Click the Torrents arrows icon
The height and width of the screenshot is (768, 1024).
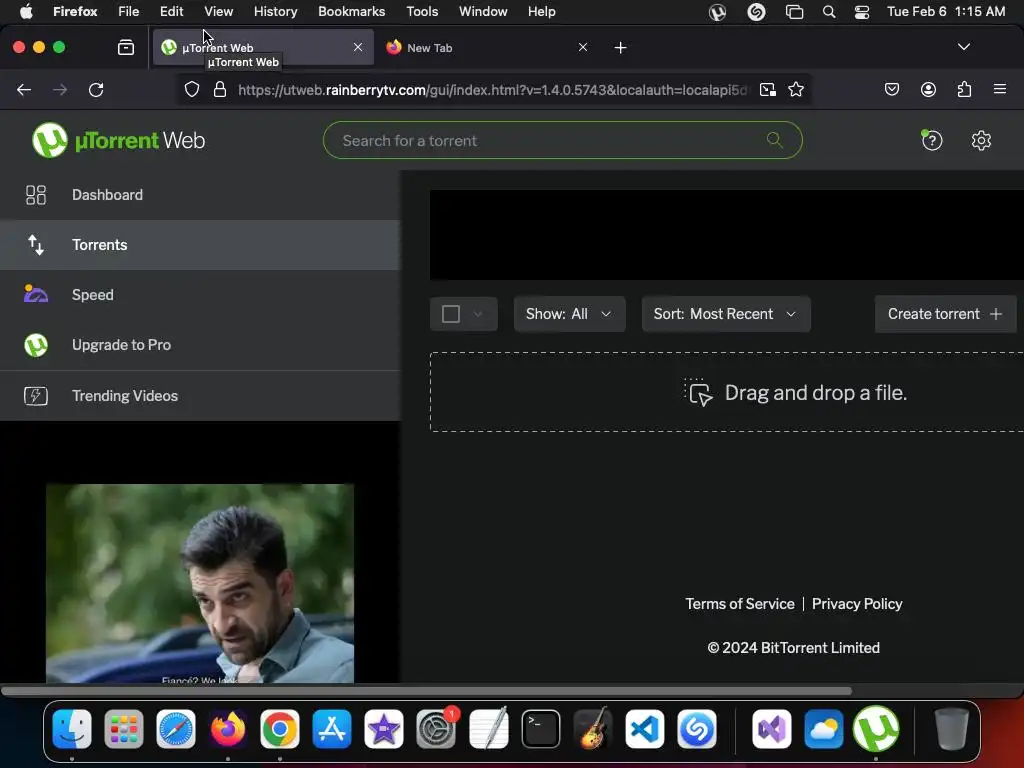click(36, 245)
